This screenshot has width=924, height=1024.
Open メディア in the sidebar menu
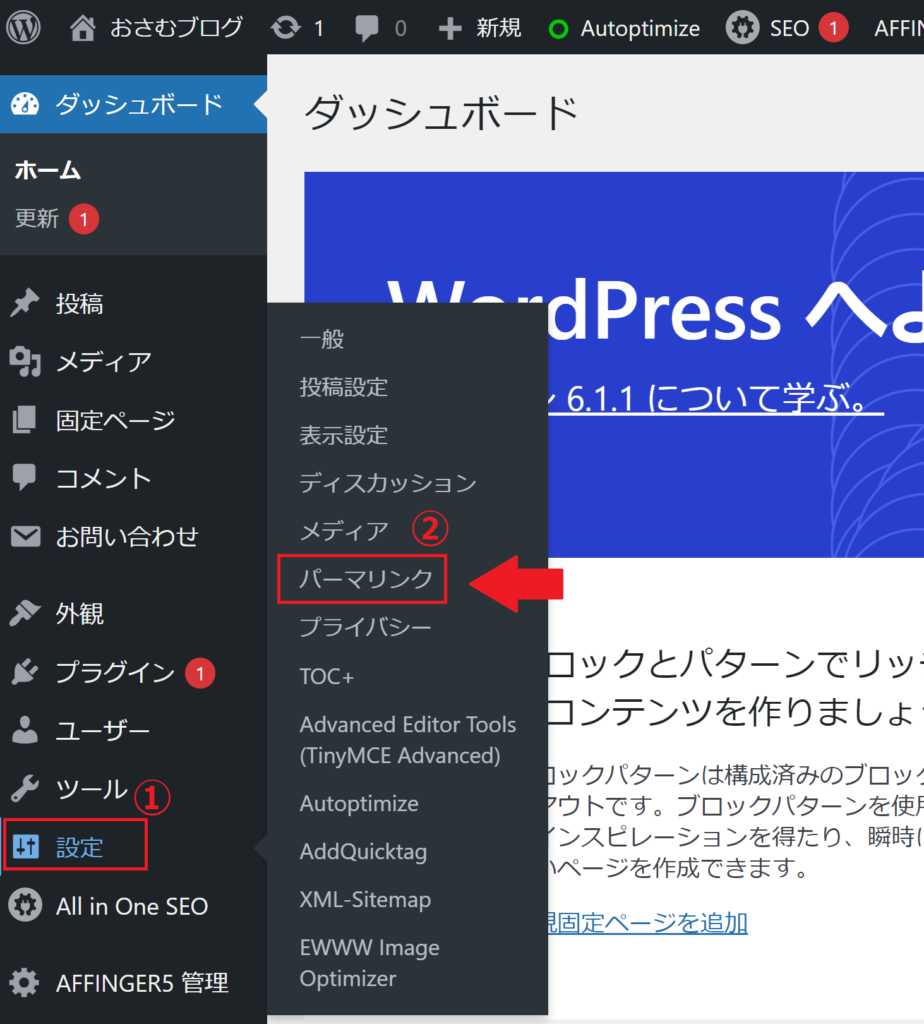click(x=104, y=362)
